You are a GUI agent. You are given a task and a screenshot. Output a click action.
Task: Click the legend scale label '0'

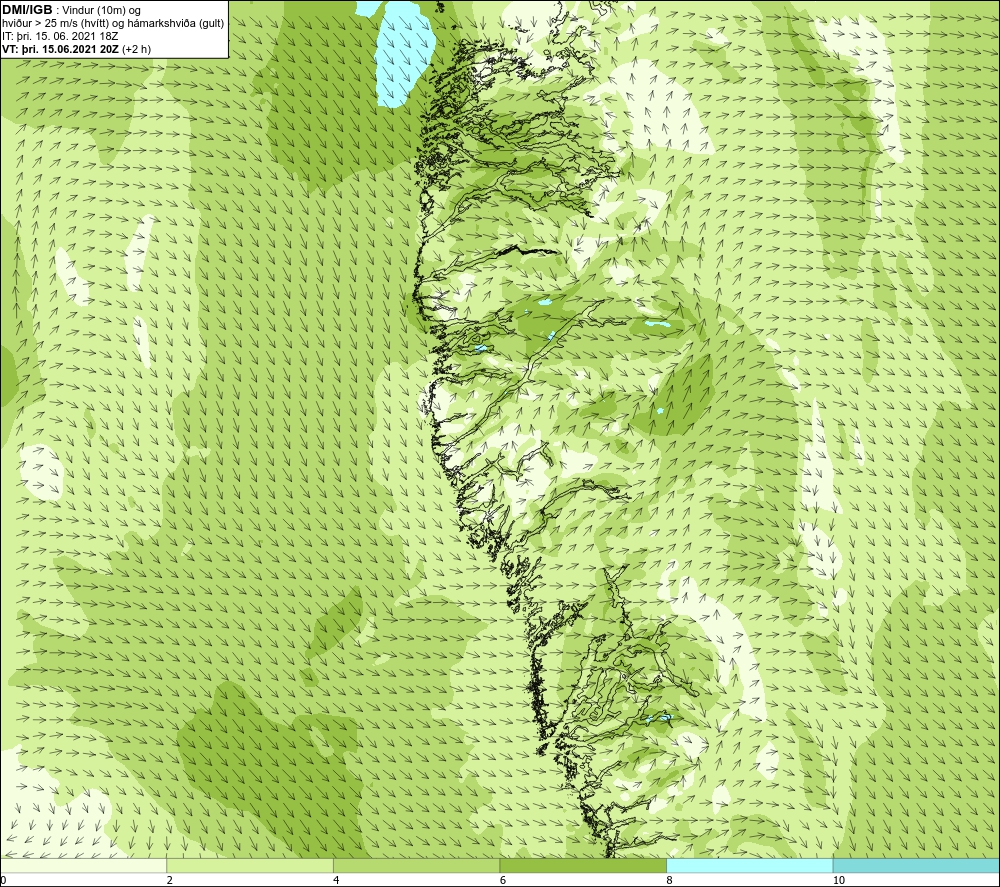pyautogui.click(x=3, y=880)
